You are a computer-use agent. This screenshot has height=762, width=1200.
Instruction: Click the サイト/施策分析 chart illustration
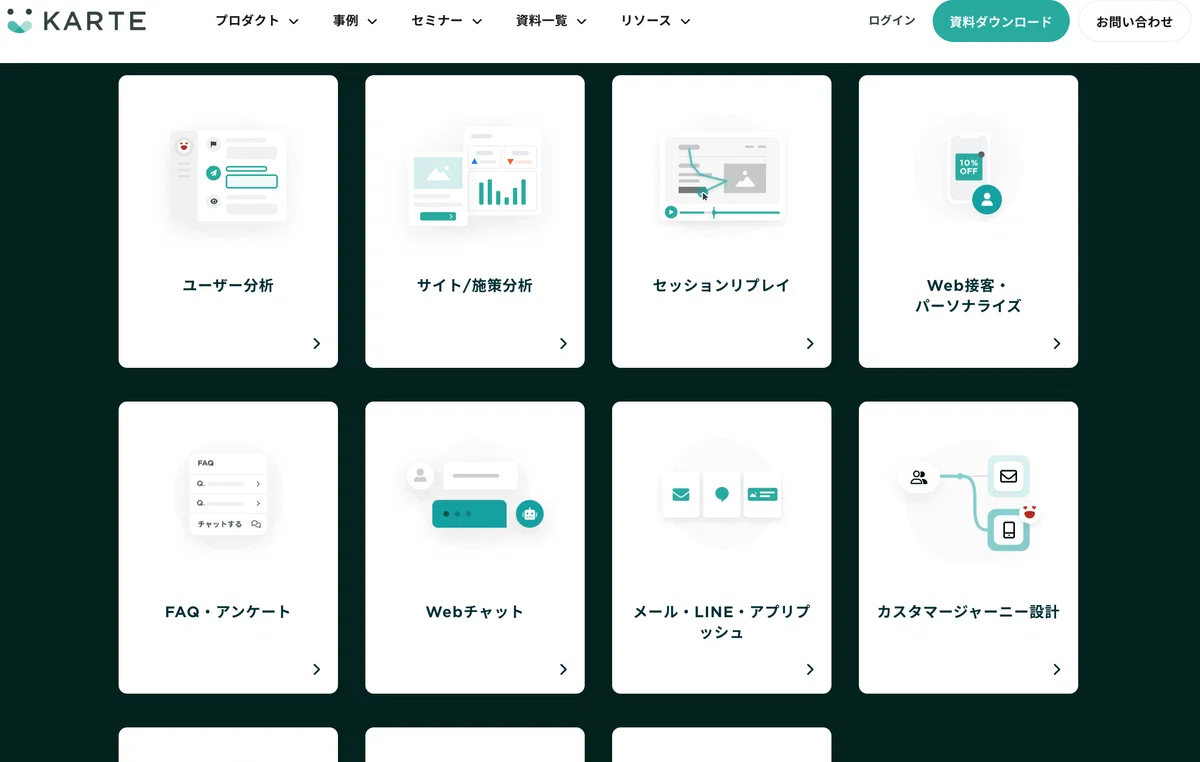[474, 176]
